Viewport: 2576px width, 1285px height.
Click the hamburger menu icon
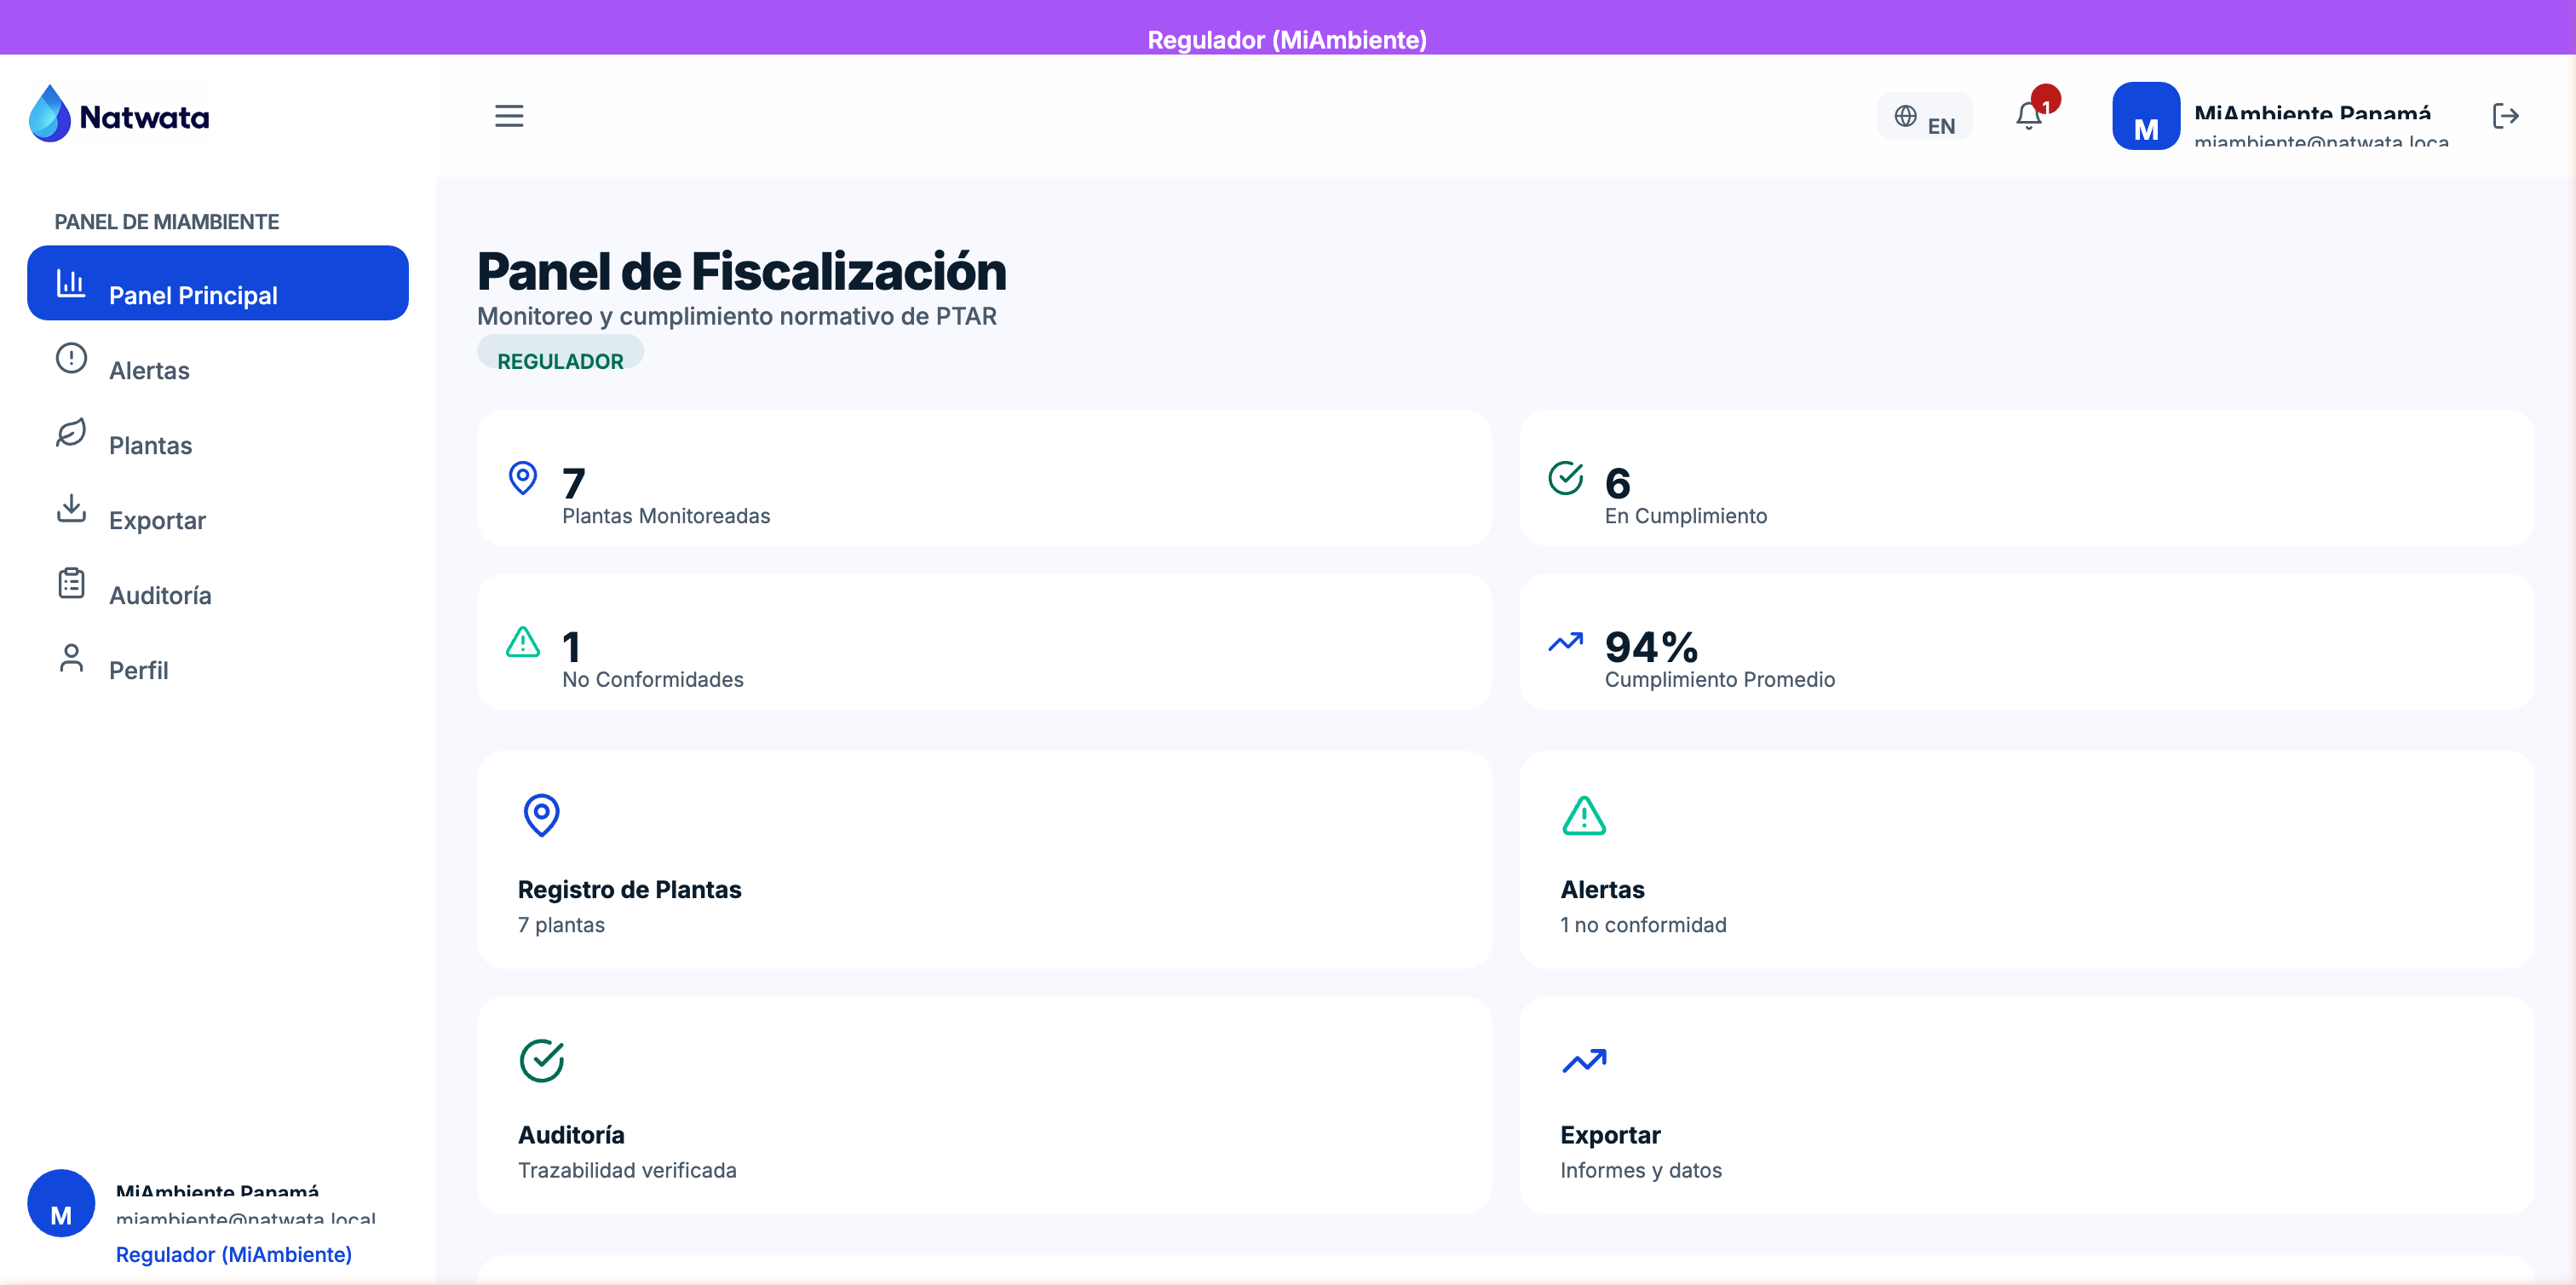[x=509, y=116]
